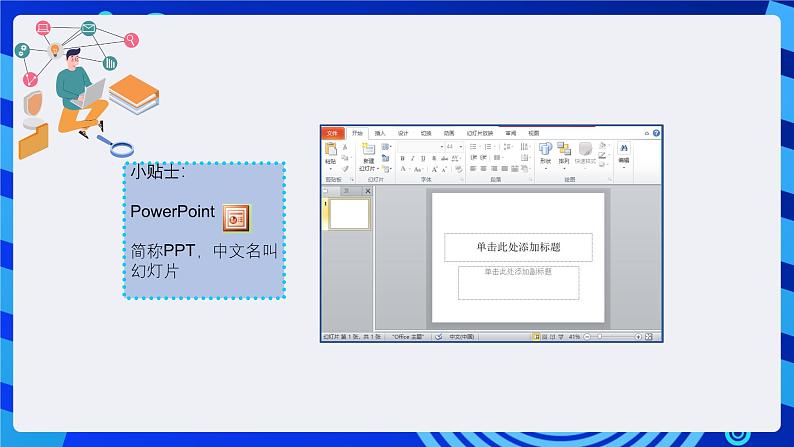Click the New Slide icon
The image size is (794, 447).
coord(368,149)
